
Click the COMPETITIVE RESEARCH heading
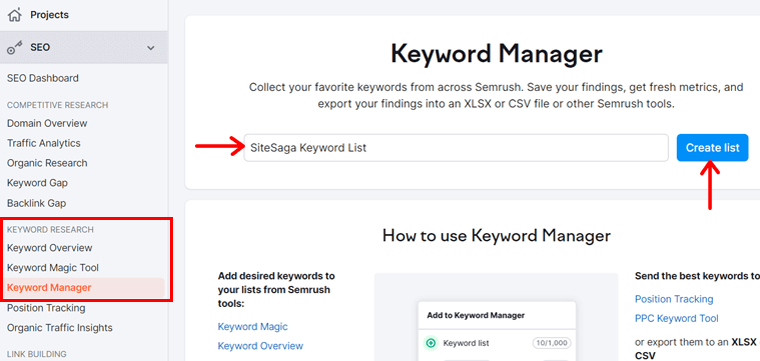coord(58,105)
